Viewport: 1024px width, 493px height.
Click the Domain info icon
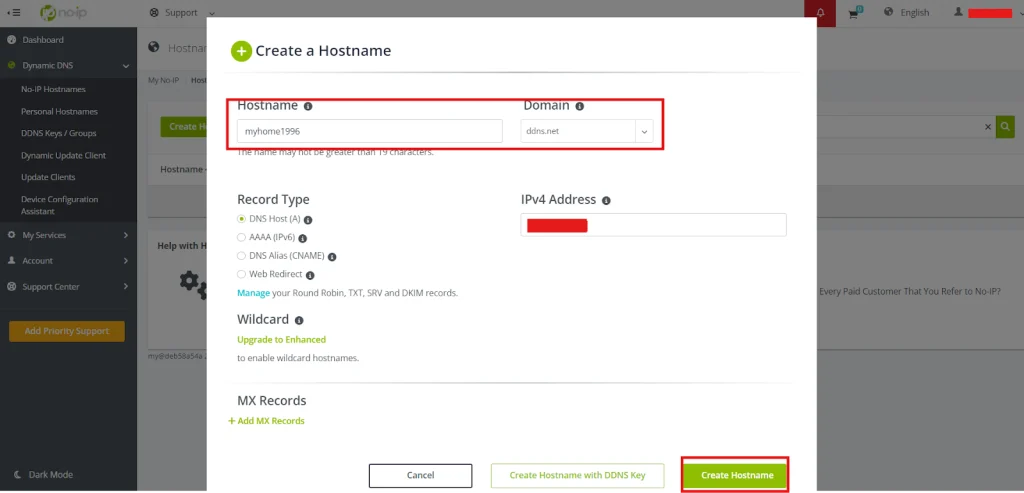click(x=579, y=106)
